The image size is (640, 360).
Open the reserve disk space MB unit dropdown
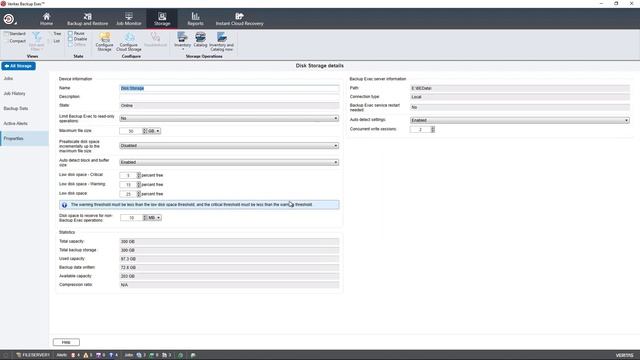154,218
